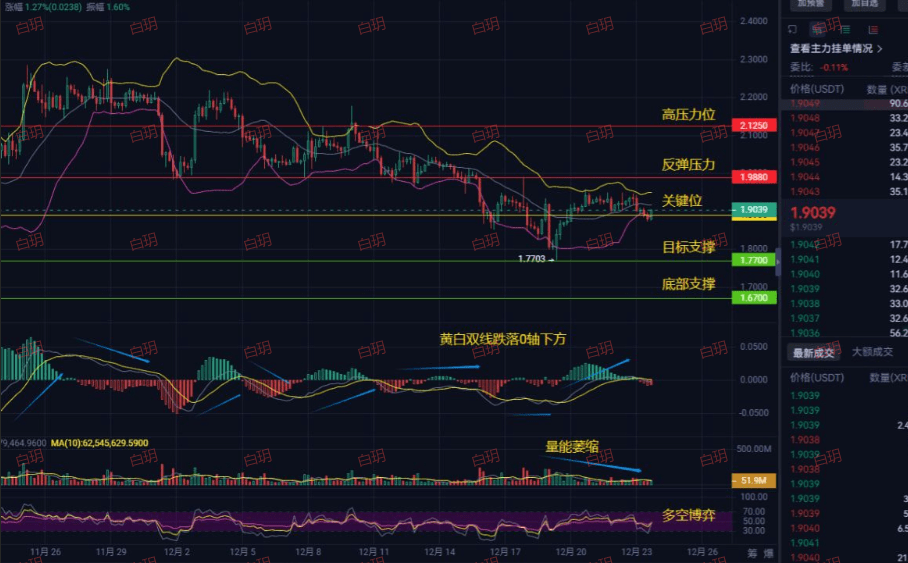The height and width of the screenshot is (563, 908).
Task: Click the 价格(USDT) header above the order book
Action: 817,89
